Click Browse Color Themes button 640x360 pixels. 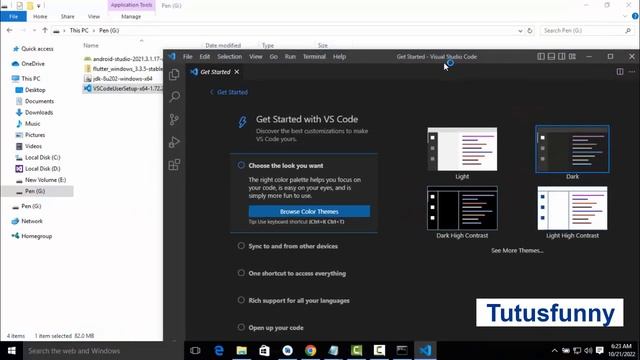coord(309,211)
